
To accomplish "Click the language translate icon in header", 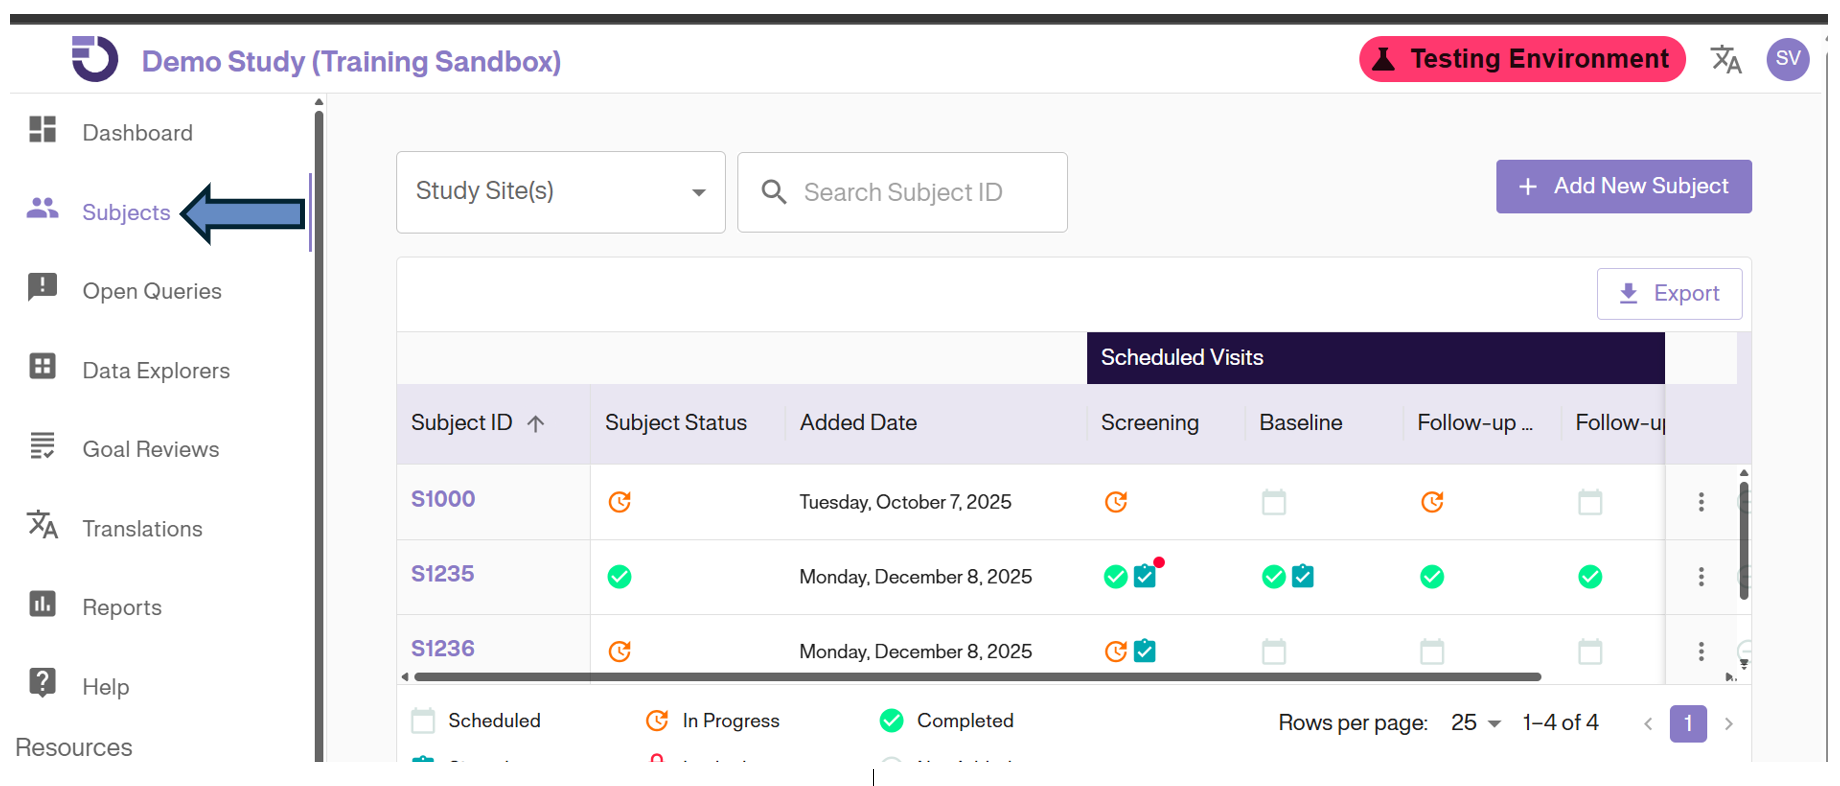I will tap(1725, 60).
